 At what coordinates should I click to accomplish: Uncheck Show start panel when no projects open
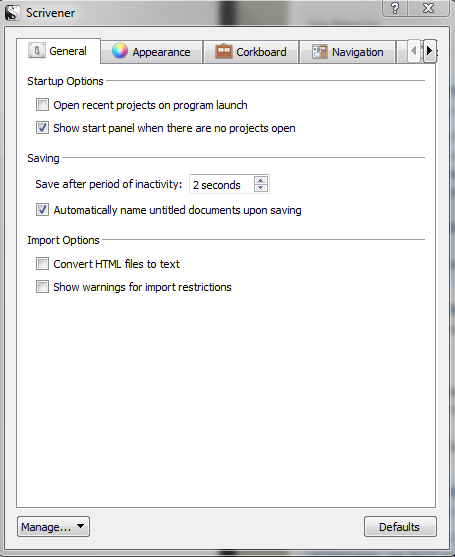(x=42, y=128)
